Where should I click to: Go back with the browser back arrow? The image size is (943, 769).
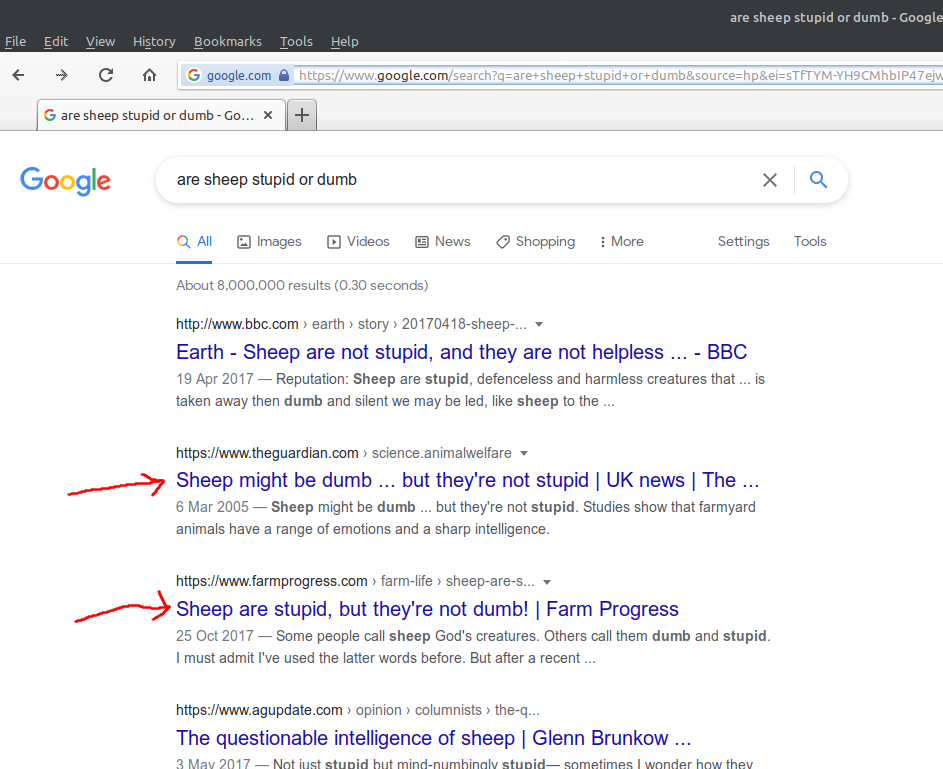[19, 75]
